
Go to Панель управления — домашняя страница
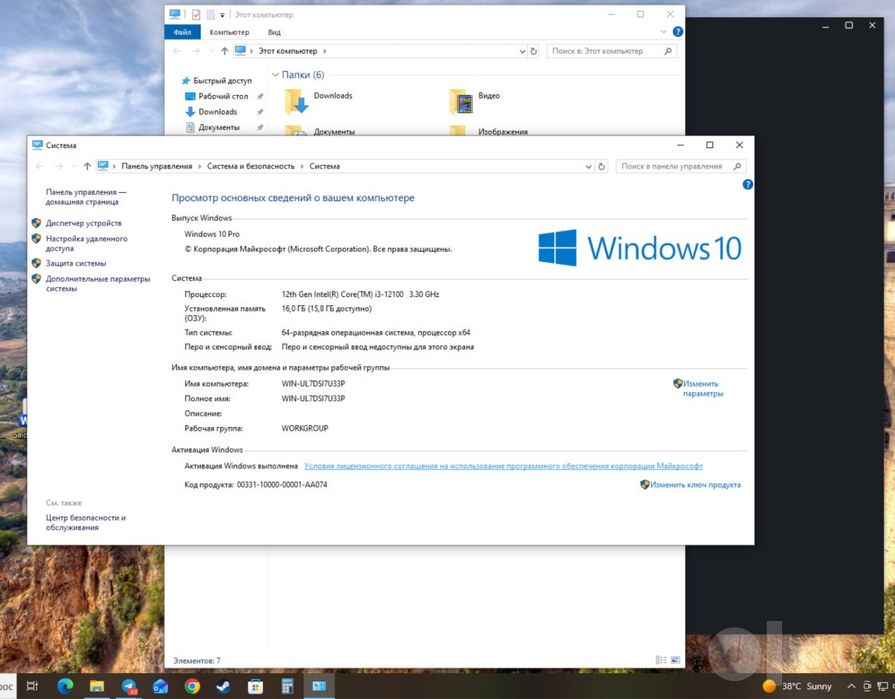86,197
